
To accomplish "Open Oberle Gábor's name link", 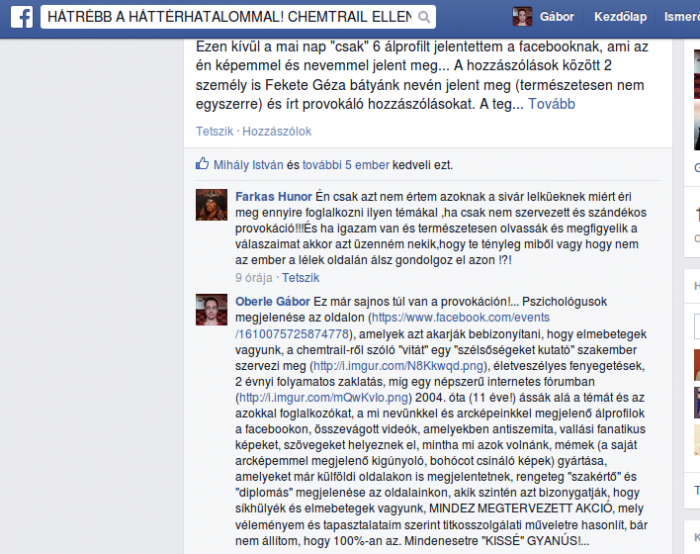I will [272, 302].
